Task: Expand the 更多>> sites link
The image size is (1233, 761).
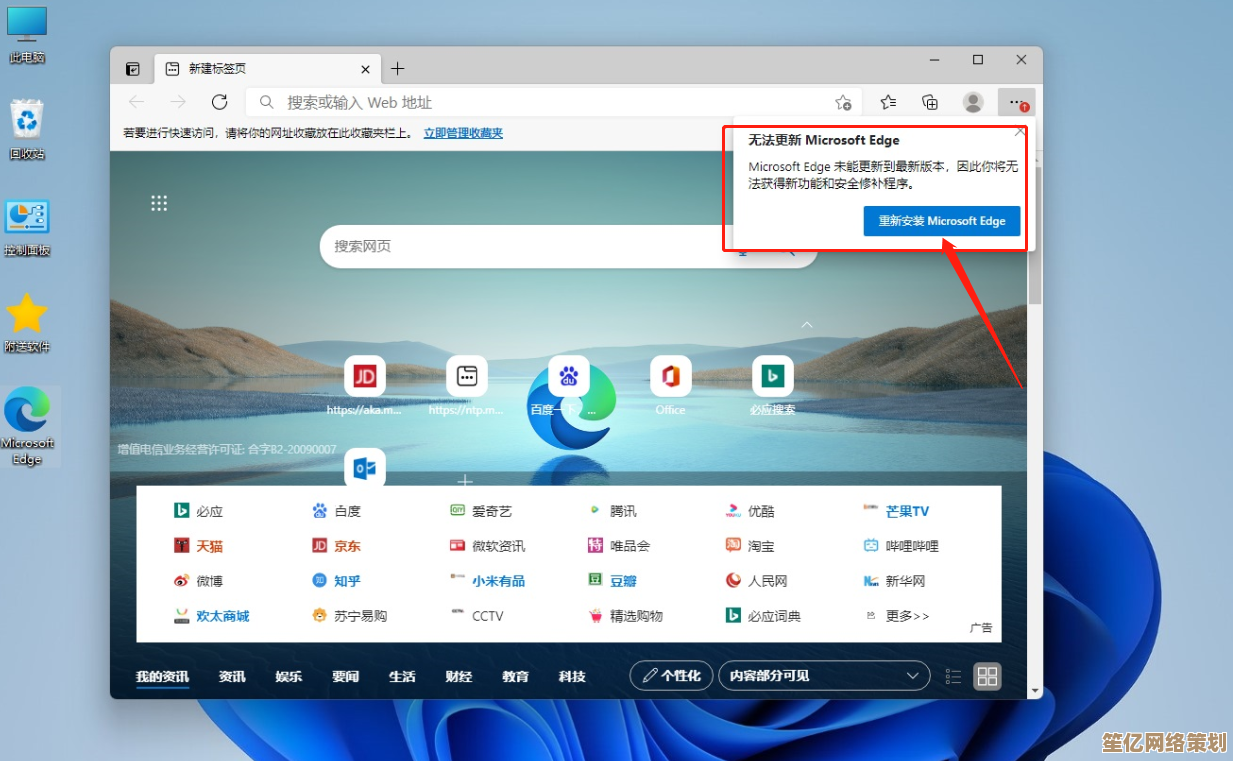Action: click(897, 616)
